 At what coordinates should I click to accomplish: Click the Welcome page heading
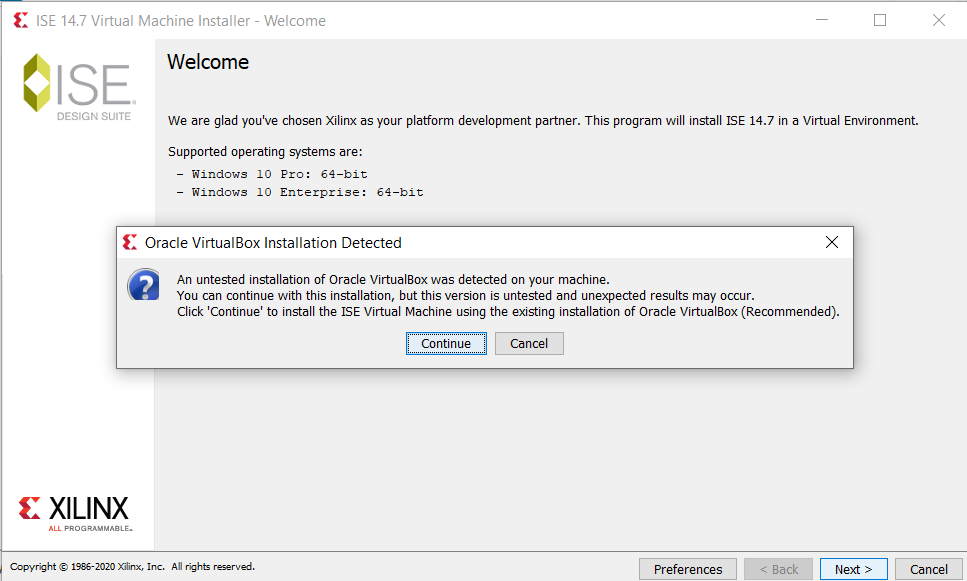[208, 62]
